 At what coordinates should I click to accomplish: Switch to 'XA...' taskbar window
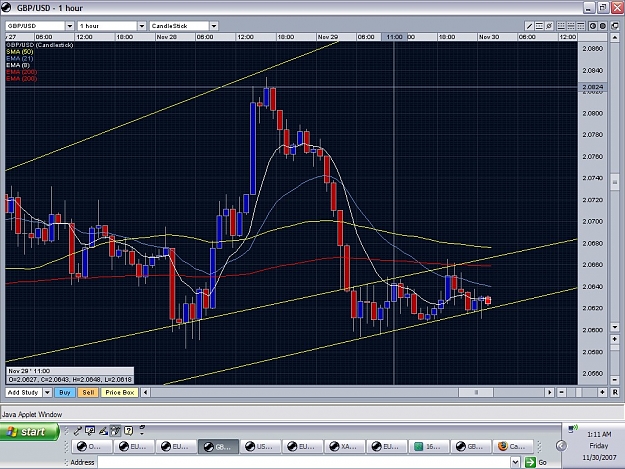click(345, 447)
